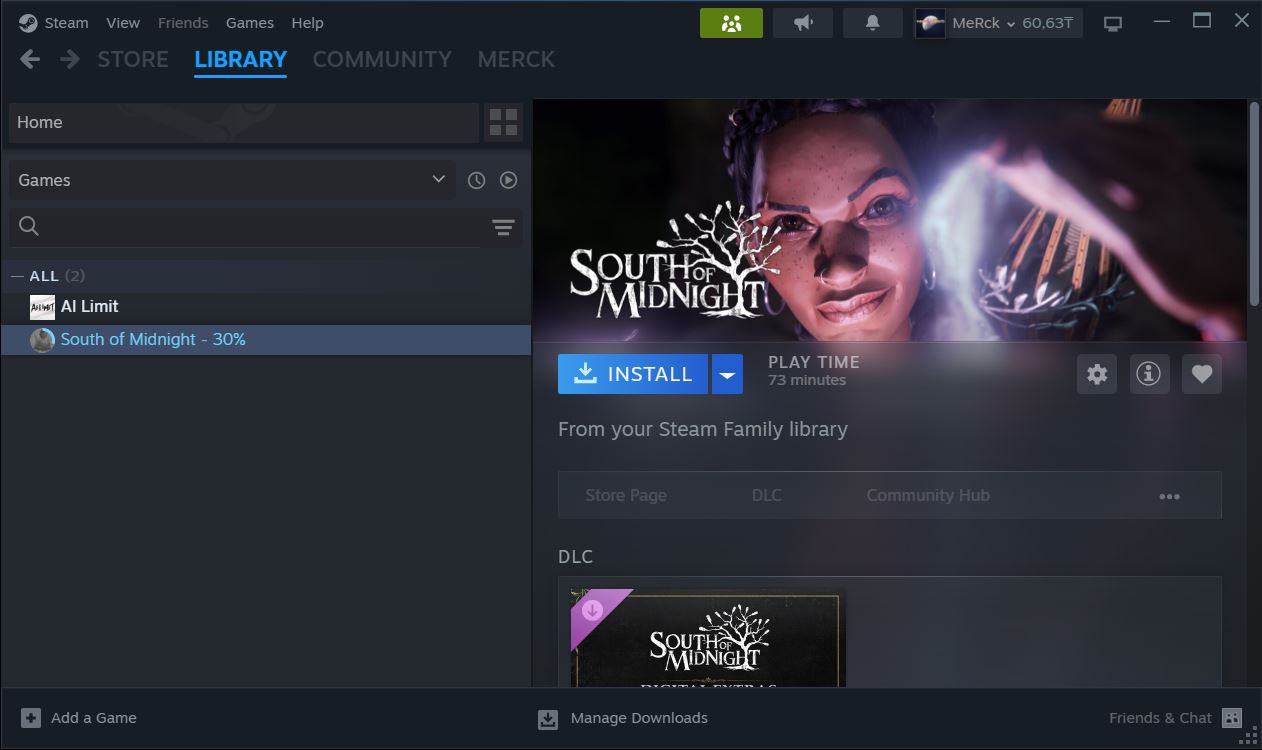Open the Steam menu
Viewport: 1262px width, 750px height.
tap(54, 22)
